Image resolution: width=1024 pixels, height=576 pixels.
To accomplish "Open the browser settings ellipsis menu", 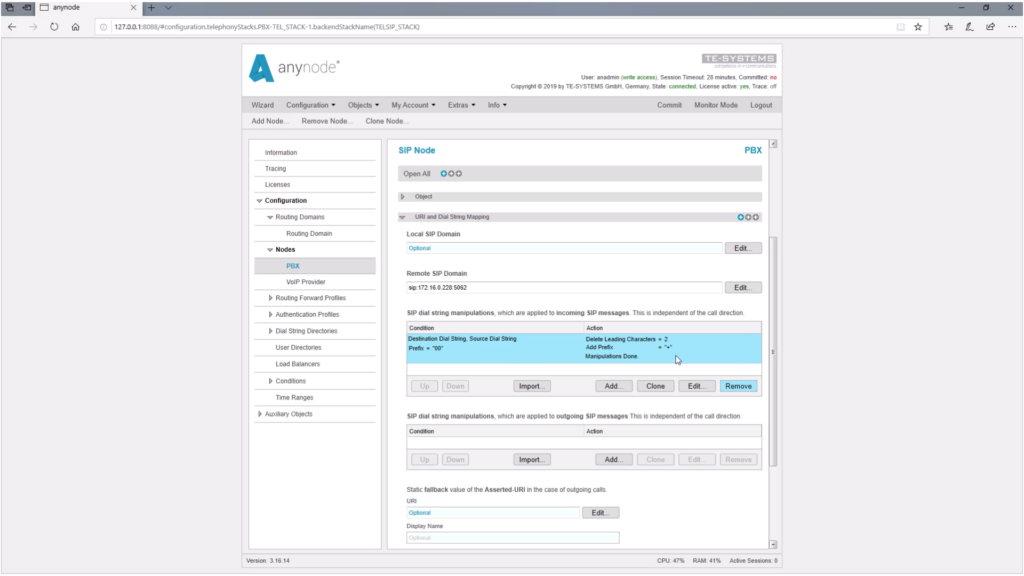I will click(1012, 27).
